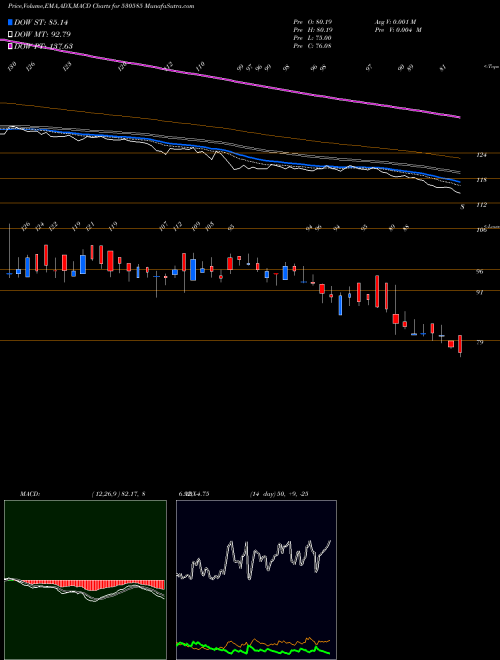Select the 'DOW MT: 92.79' legend text

point(43,34)
